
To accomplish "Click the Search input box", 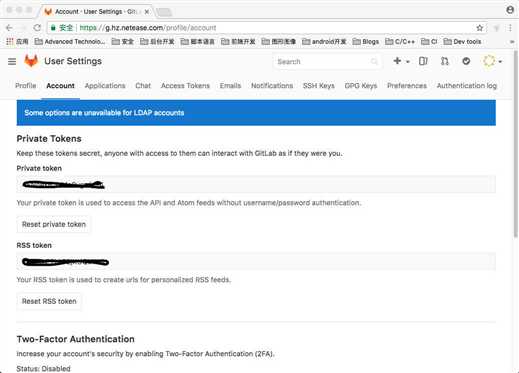I will click(327, 62).
